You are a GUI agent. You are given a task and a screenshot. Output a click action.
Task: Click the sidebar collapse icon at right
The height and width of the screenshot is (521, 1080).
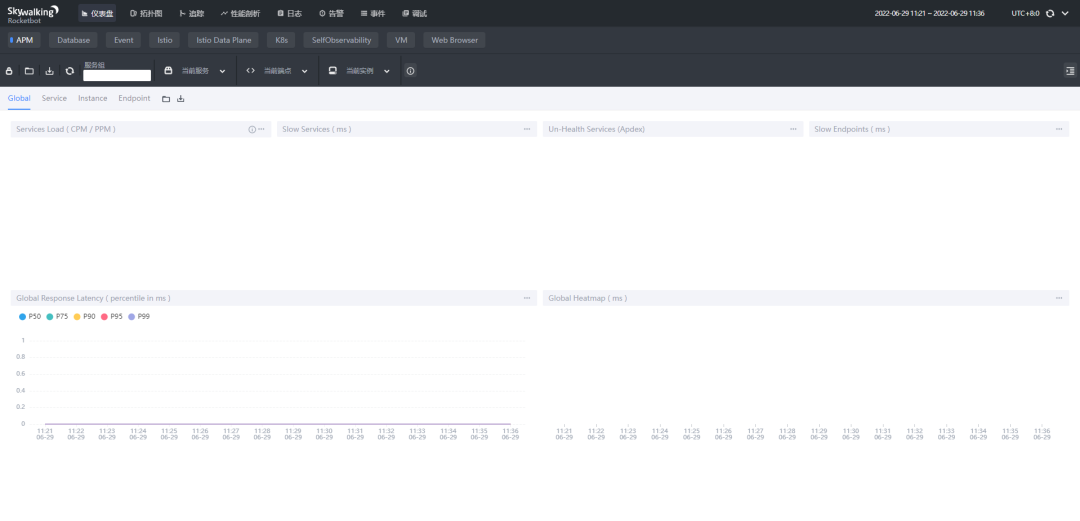point(1070,70)
